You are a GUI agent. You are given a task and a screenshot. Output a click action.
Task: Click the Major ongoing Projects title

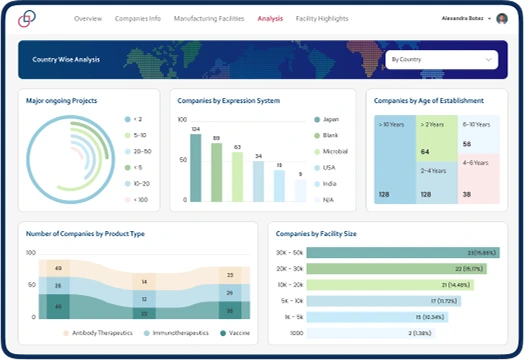click(61, 101)
